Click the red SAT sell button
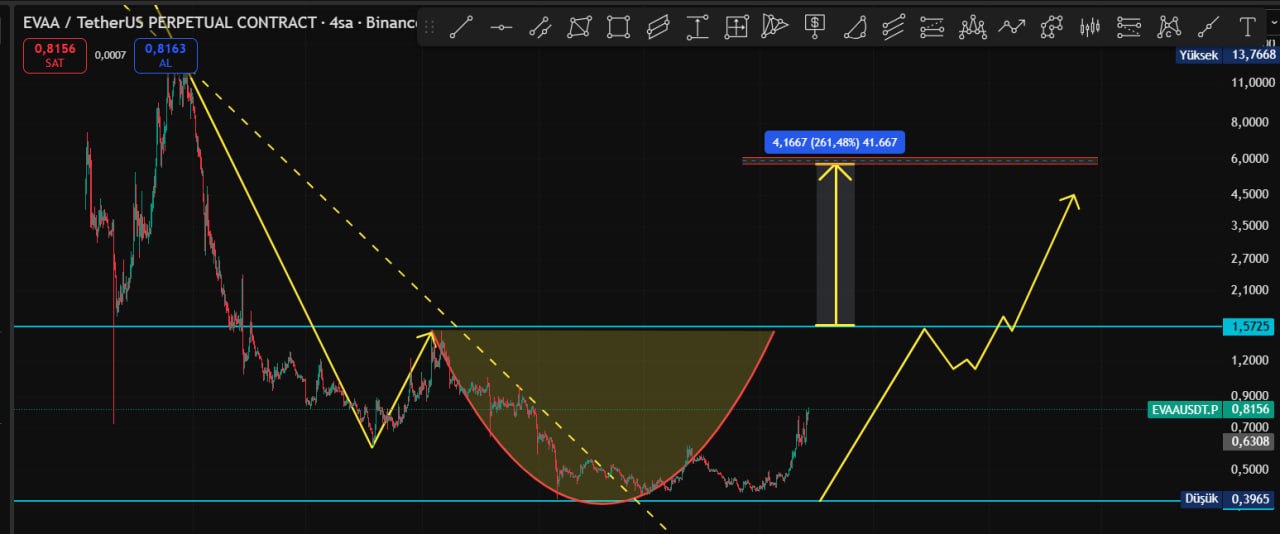Screen dimensions: 1280x534 pos(55,54)
